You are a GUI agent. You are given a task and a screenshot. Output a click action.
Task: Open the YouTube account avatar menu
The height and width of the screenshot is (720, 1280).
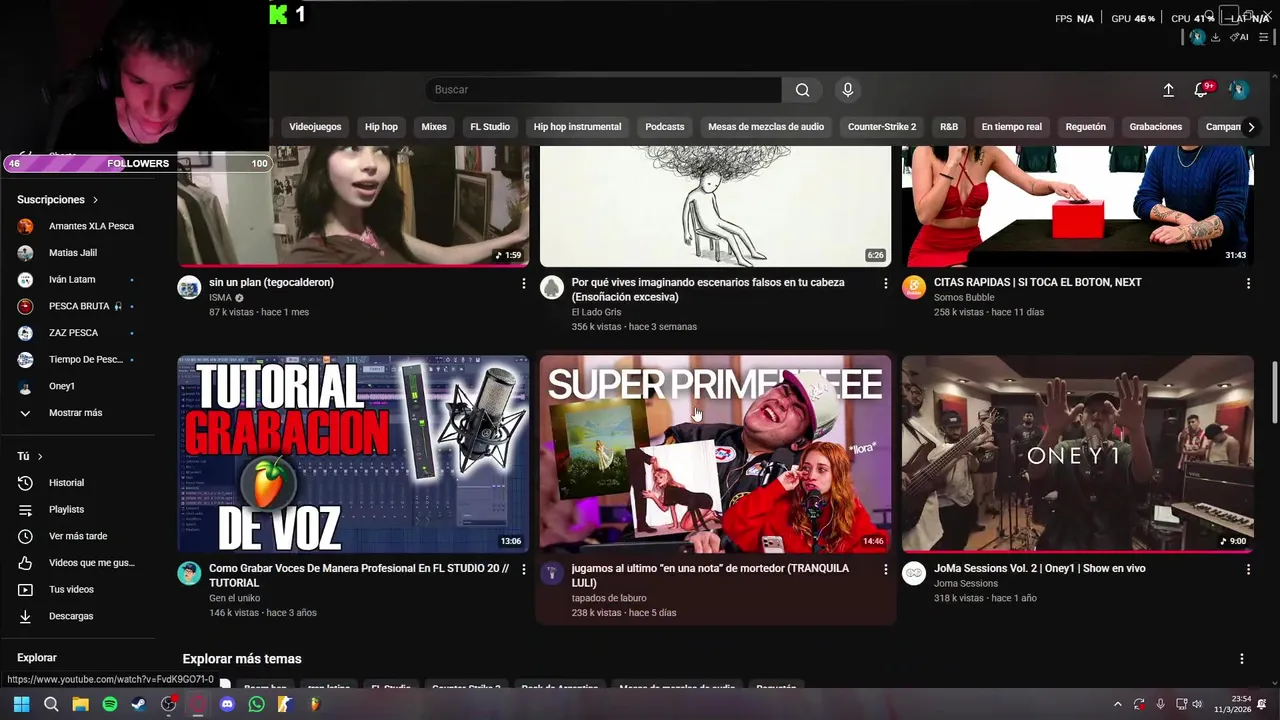coord(1239,90)
